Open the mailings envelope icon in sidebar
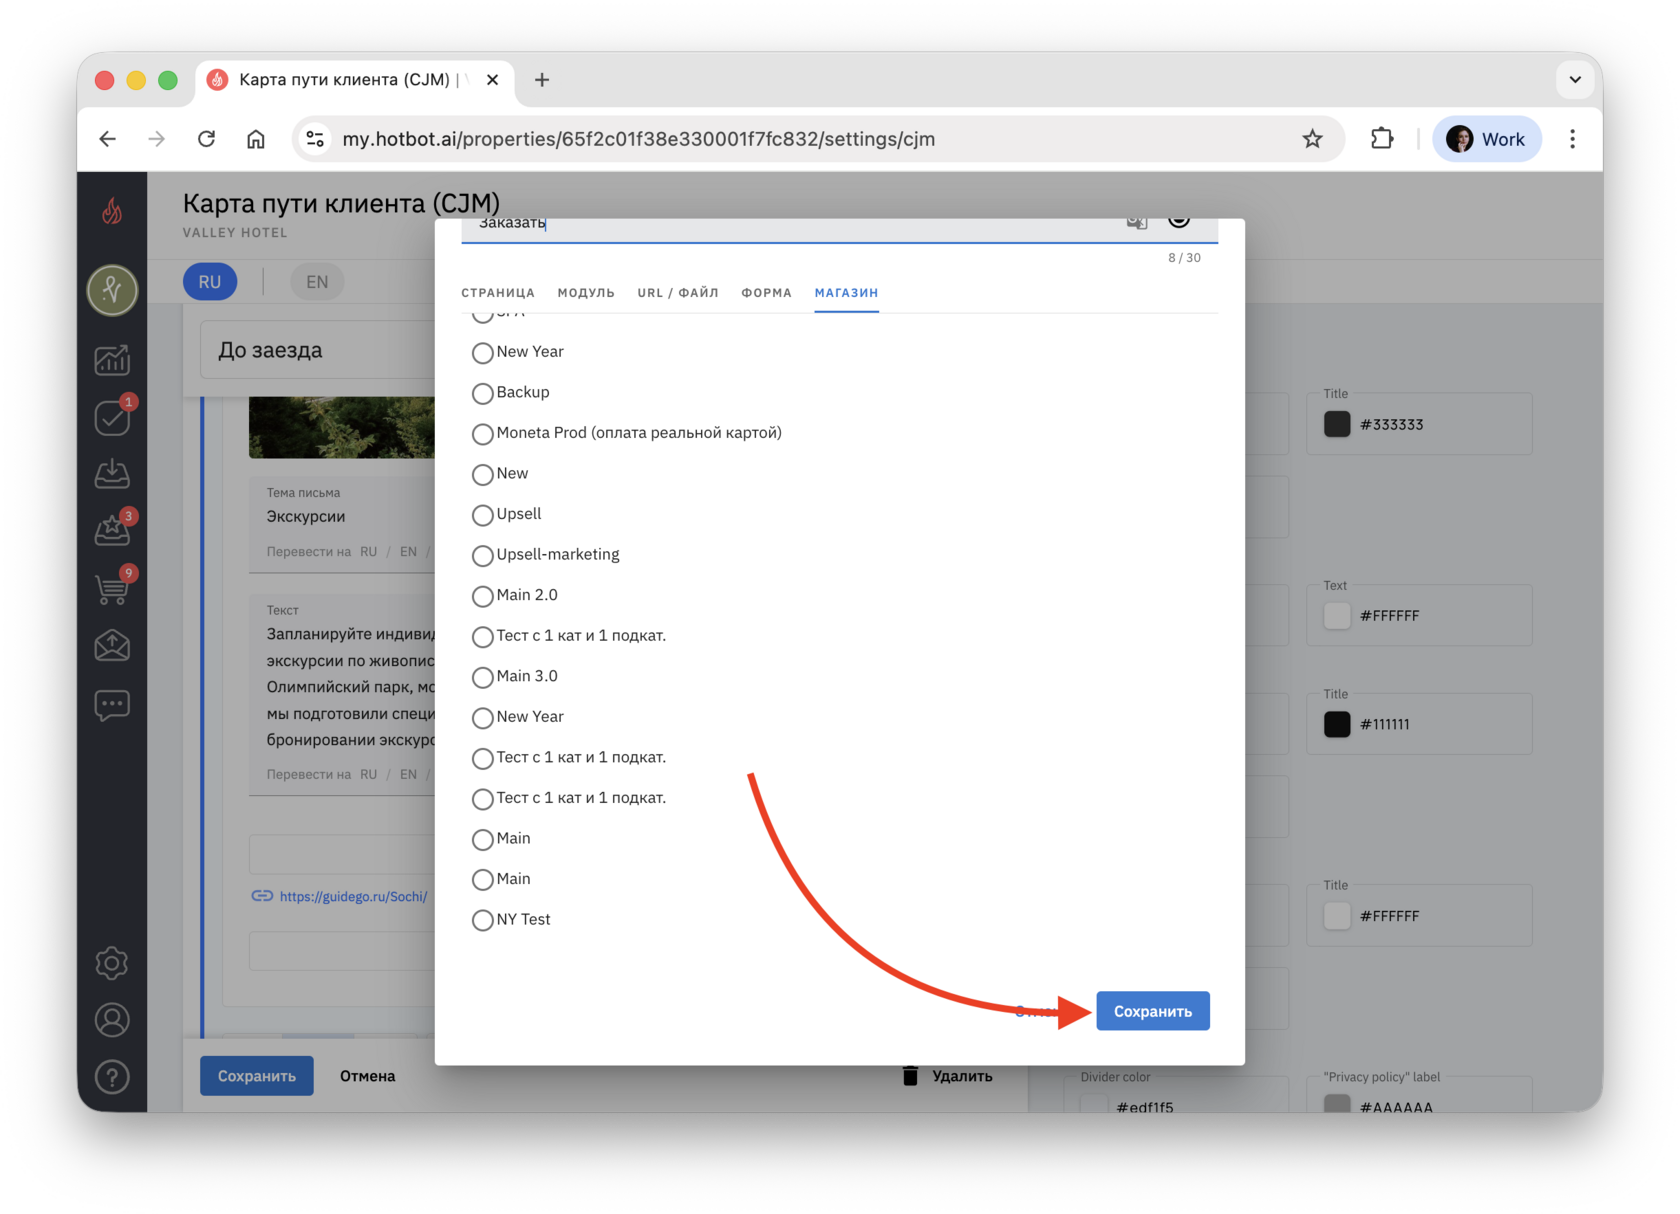Image resolution: width=1680 pixels, height=1214 pixels. (112, 646)
